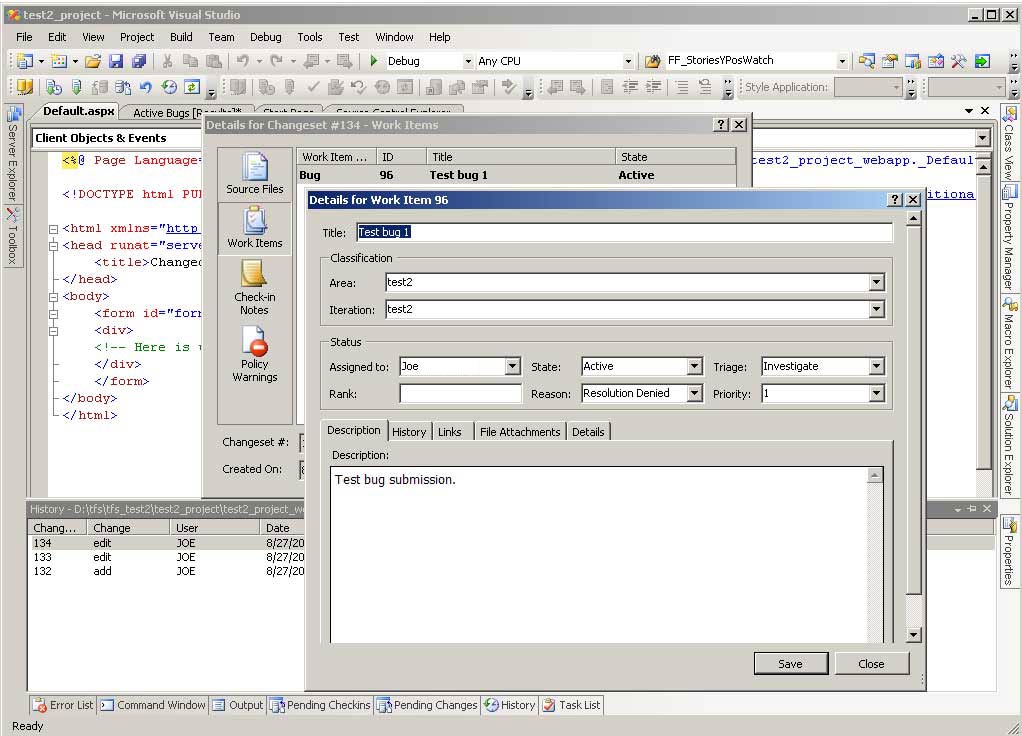This screenshot has height=736, width=1022.
Task: Switch to the File Attachments tab
Action: point(520,432)
